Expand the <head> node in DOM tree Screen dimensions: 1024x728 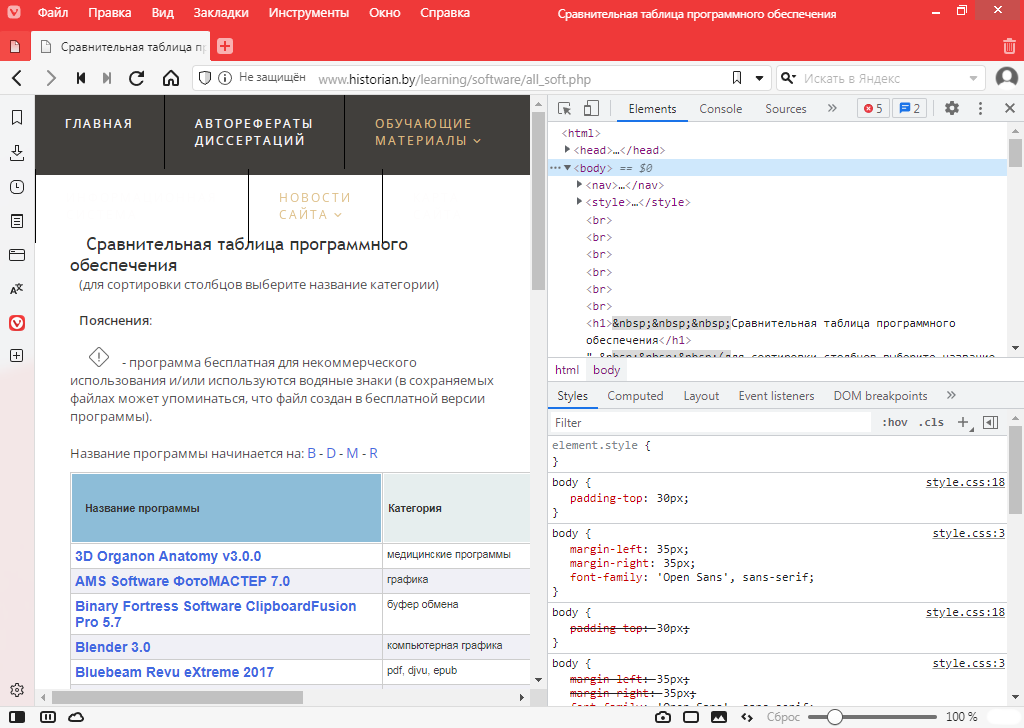(568, 150)
